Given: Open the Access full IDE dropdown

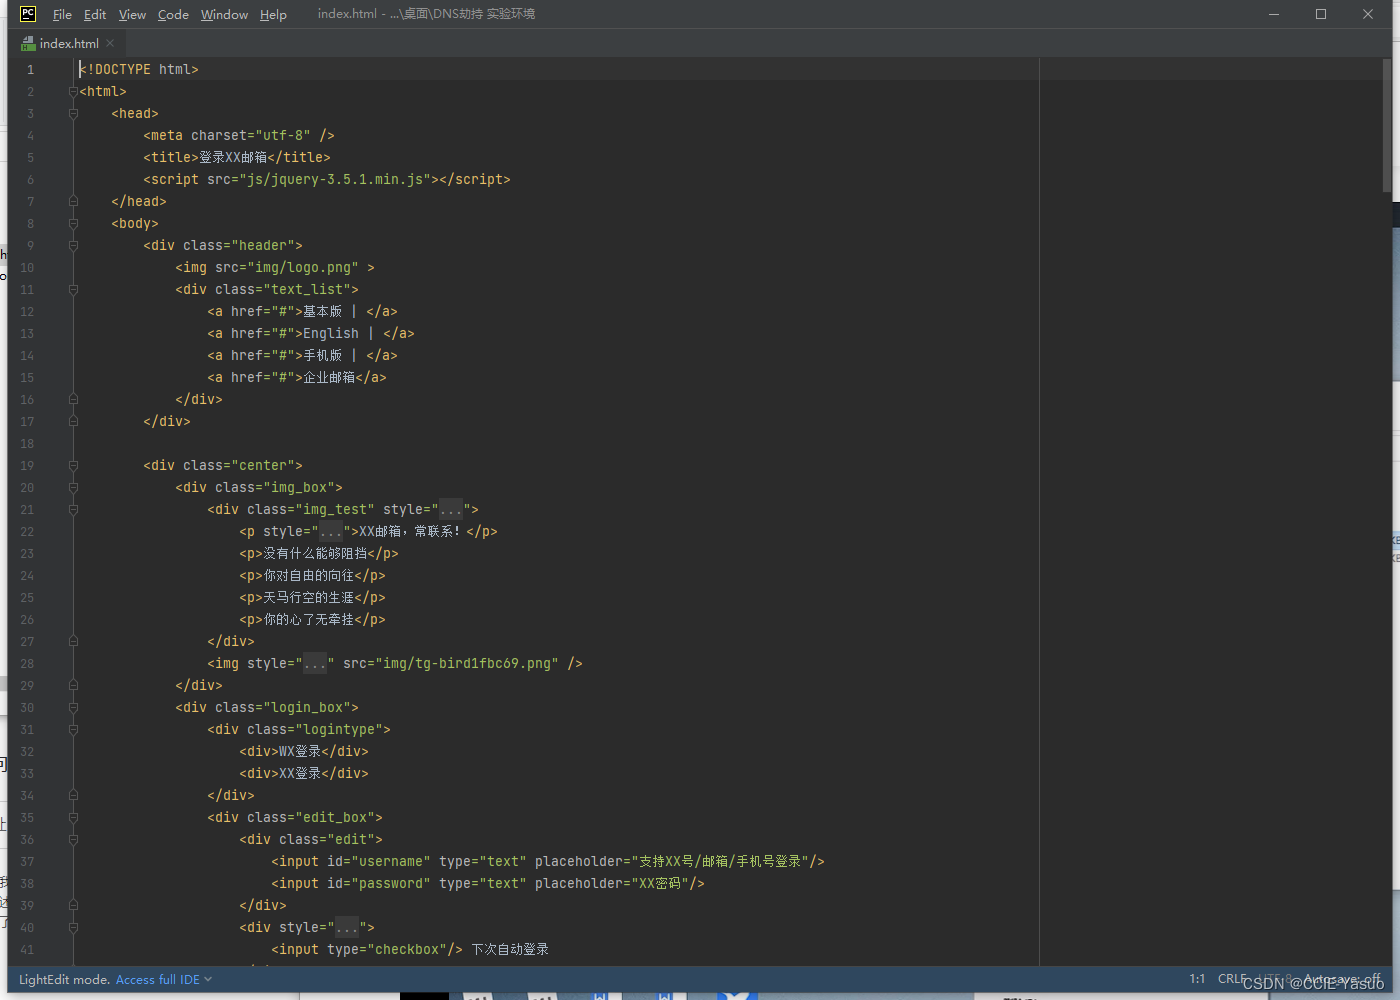Looking at the screenshot, I should 164,980.
